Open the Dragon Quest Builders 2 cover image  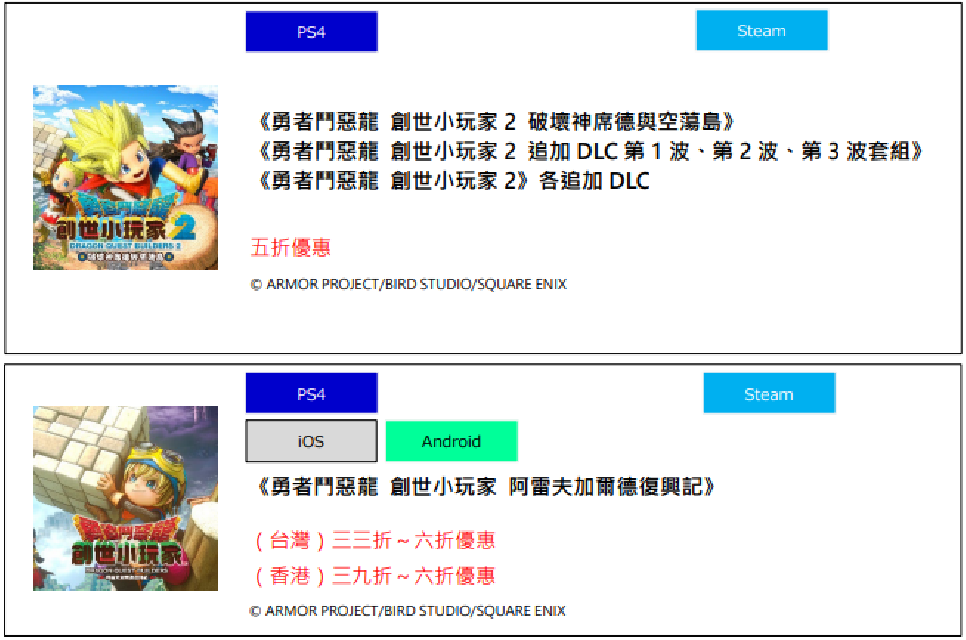[x=125, y=177]
